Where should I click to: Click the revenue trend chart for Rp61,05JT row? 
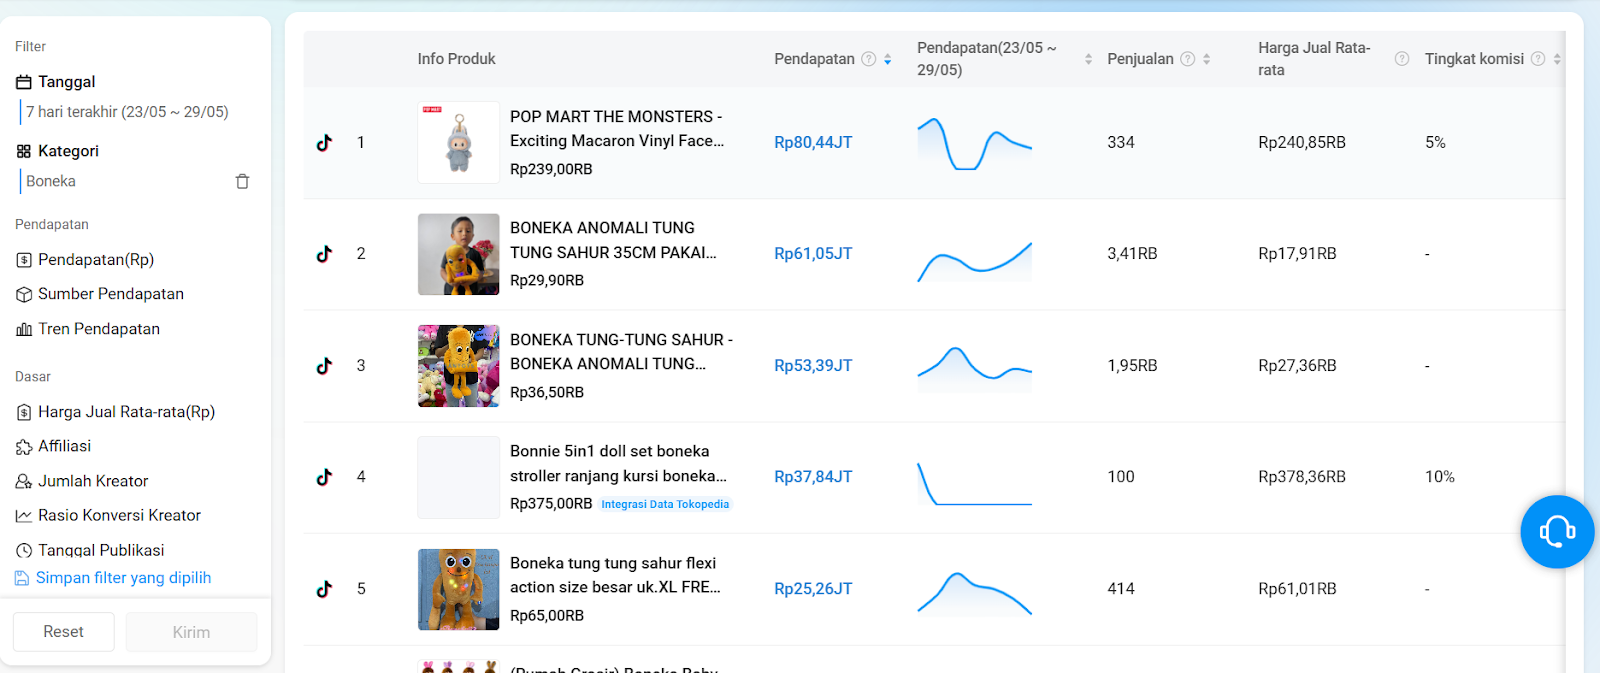(975, 260)
